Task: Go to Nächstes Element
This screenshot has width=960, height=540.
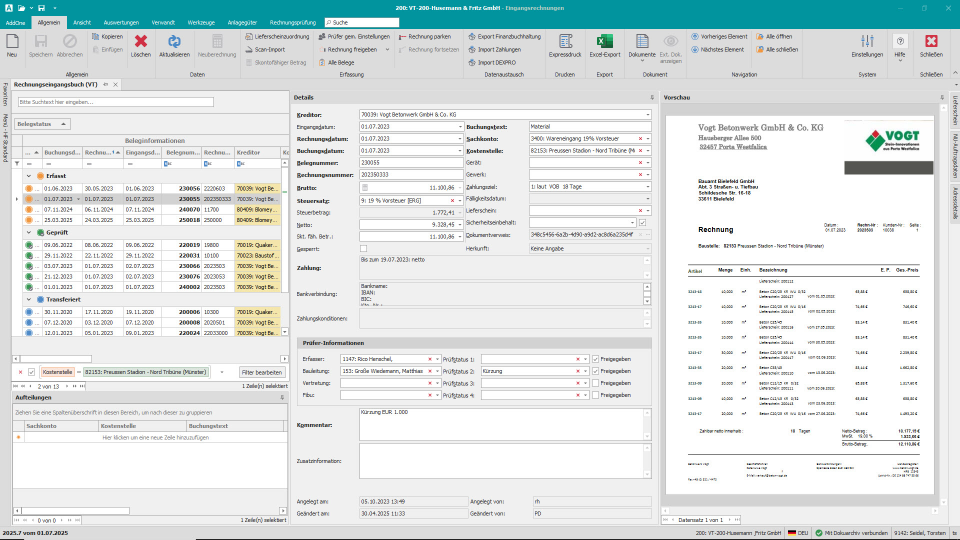Action: 719,48
